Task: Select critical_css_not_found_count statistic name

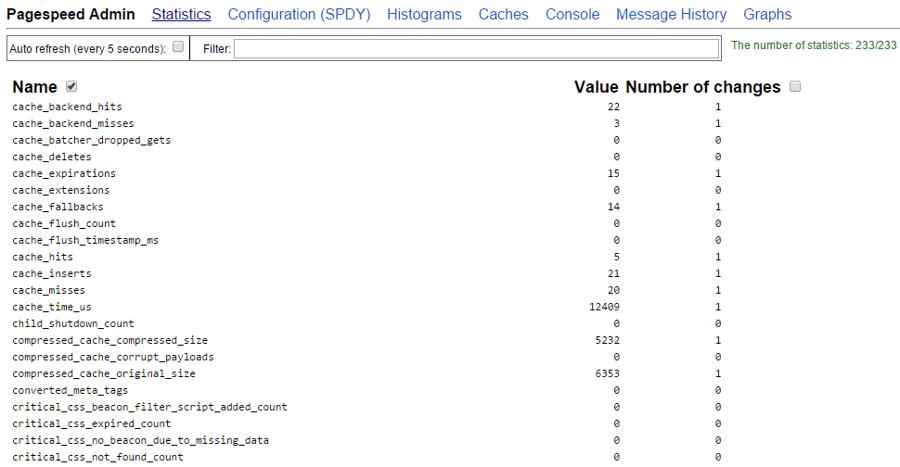Action: click(98, 457)
